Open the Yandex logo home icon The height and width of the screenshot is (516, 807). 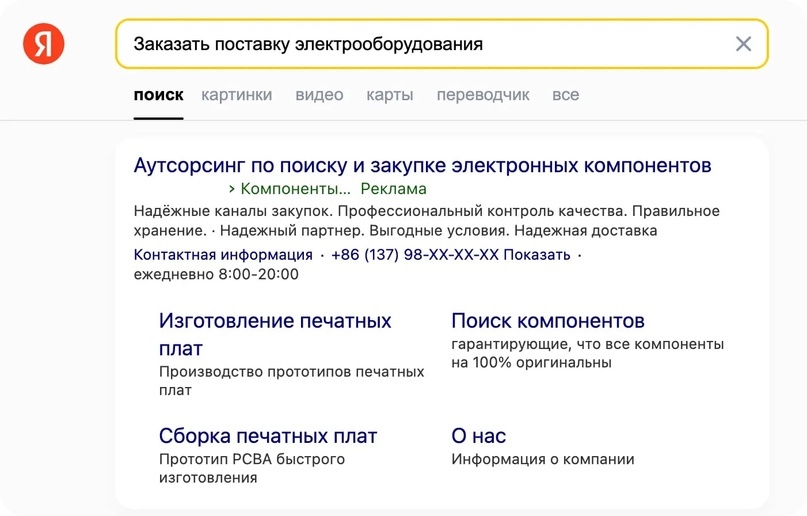(44, 44)
